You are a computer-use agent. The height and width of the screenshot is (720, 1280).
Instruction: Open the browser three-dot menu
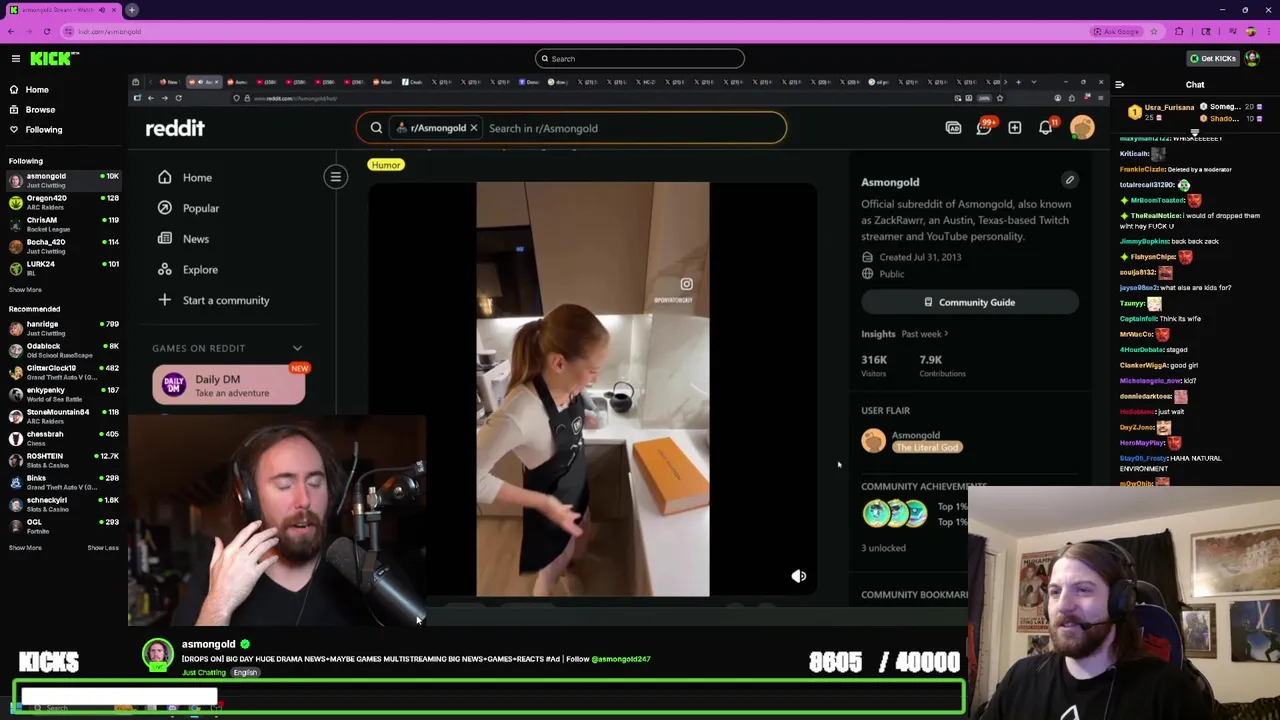coord(1268,31)
